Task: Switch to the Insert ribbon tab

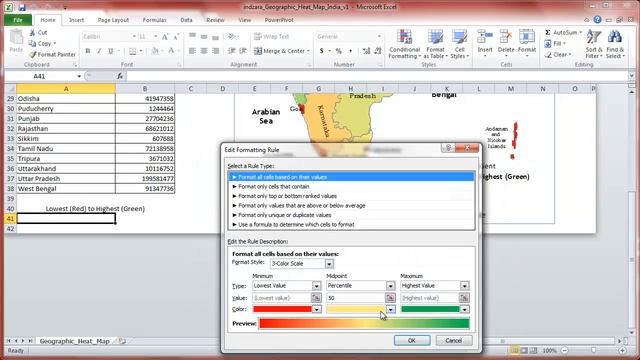Action: pyautogui.click(x=76, y=20)
